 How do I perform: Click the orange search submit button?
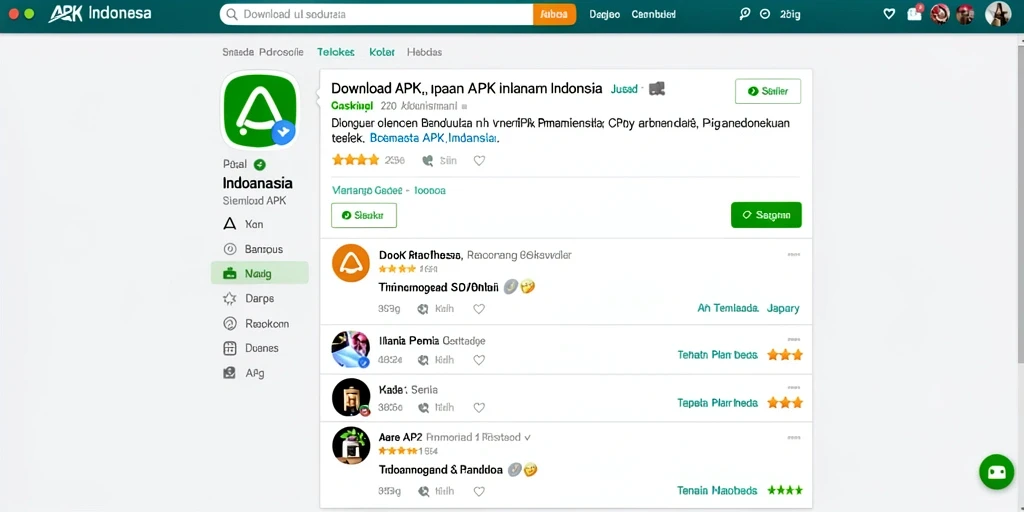(x=554, y=14)
